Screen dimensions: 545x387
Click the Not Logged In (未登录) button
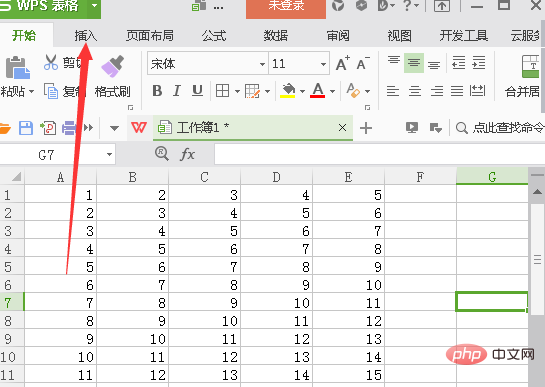tap(286, 8)
